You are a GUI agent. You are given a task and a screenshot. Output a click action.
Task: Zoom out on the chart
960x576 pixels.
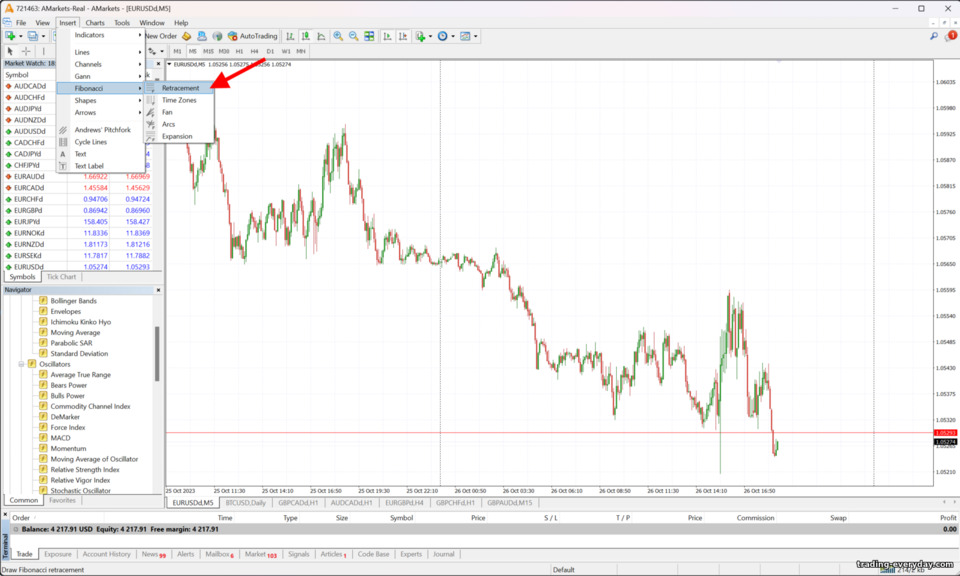coord(353,36)
